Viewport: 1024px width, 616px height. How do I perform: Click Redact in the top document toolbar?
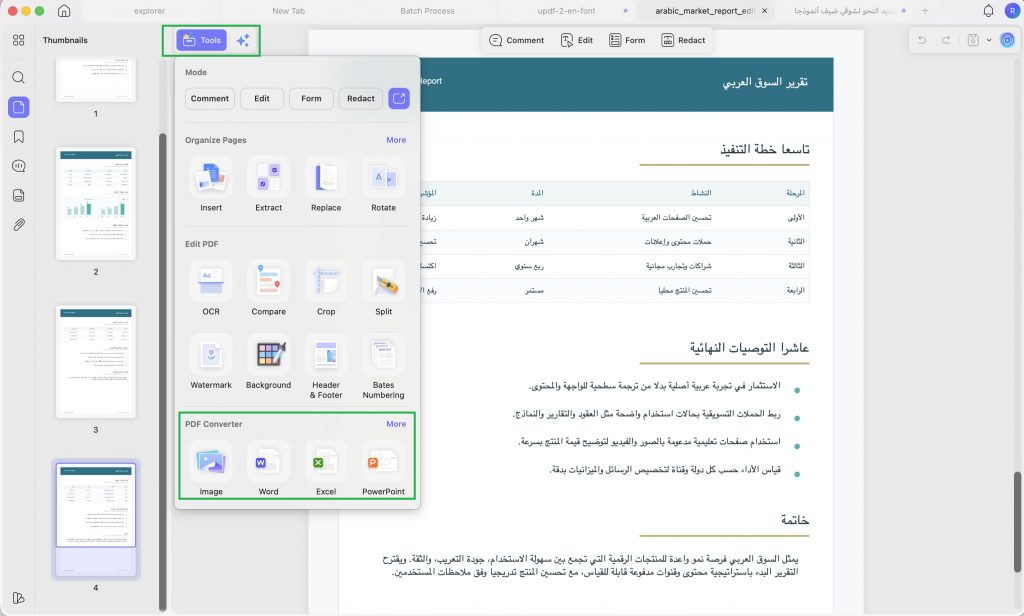point(683,41)
